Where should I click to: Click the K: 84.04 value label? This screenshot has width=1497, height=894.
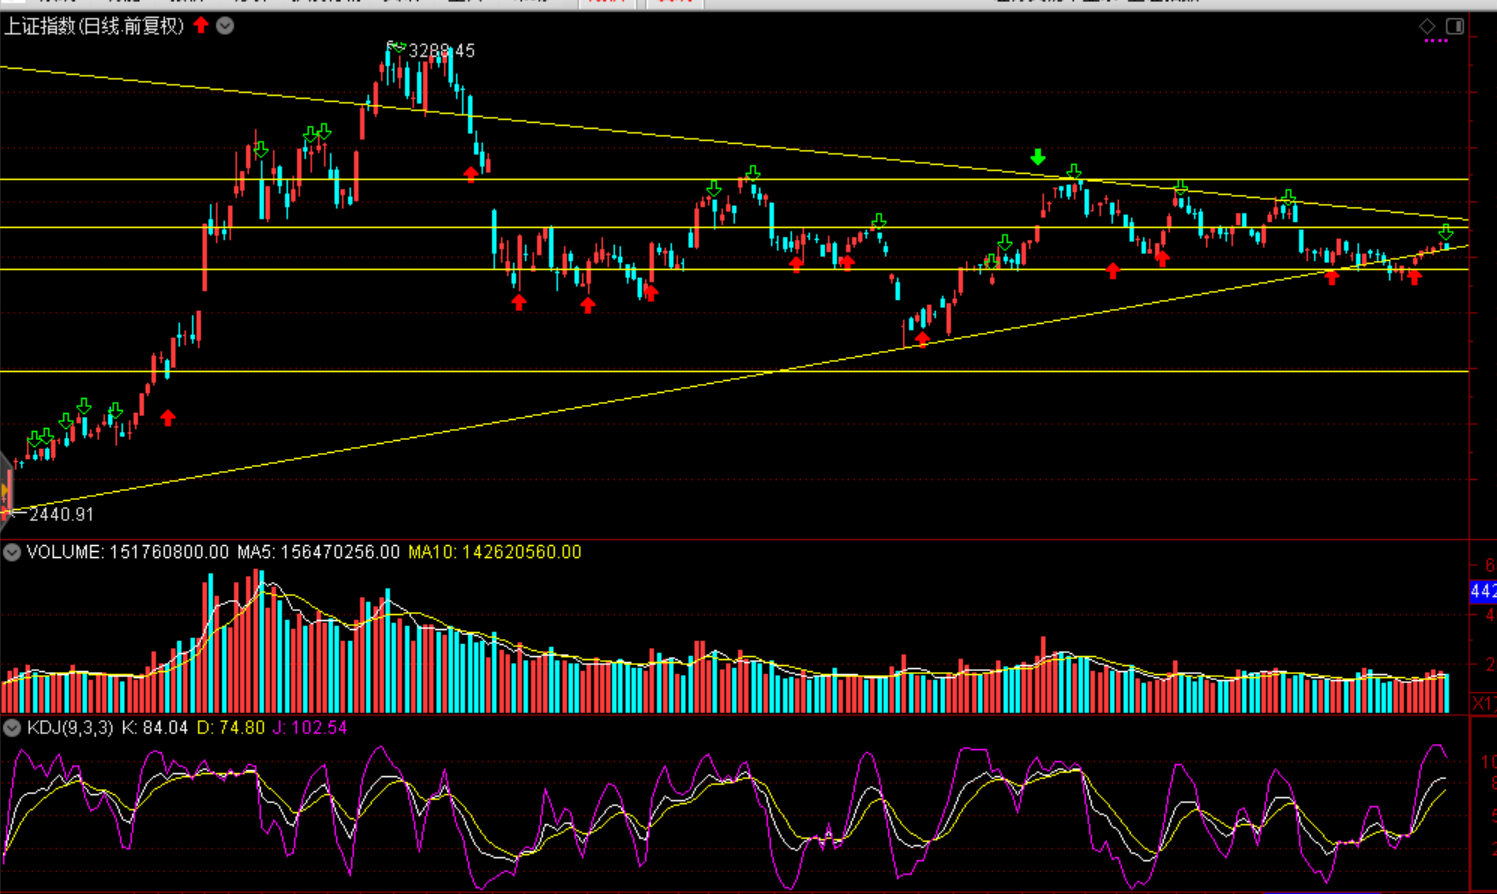coord(154,728)
